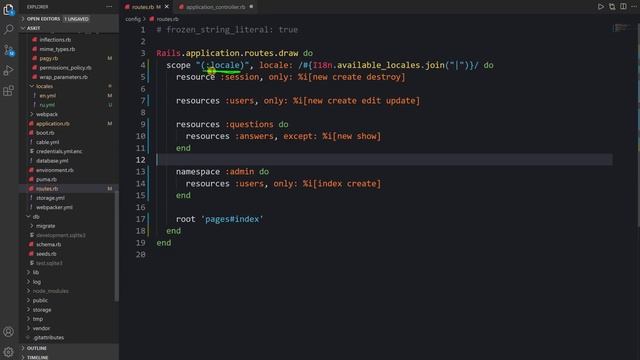This screenshot has width=640, height=360.
Task: Open the Accounts menu icon
Action: coord(9,332)
